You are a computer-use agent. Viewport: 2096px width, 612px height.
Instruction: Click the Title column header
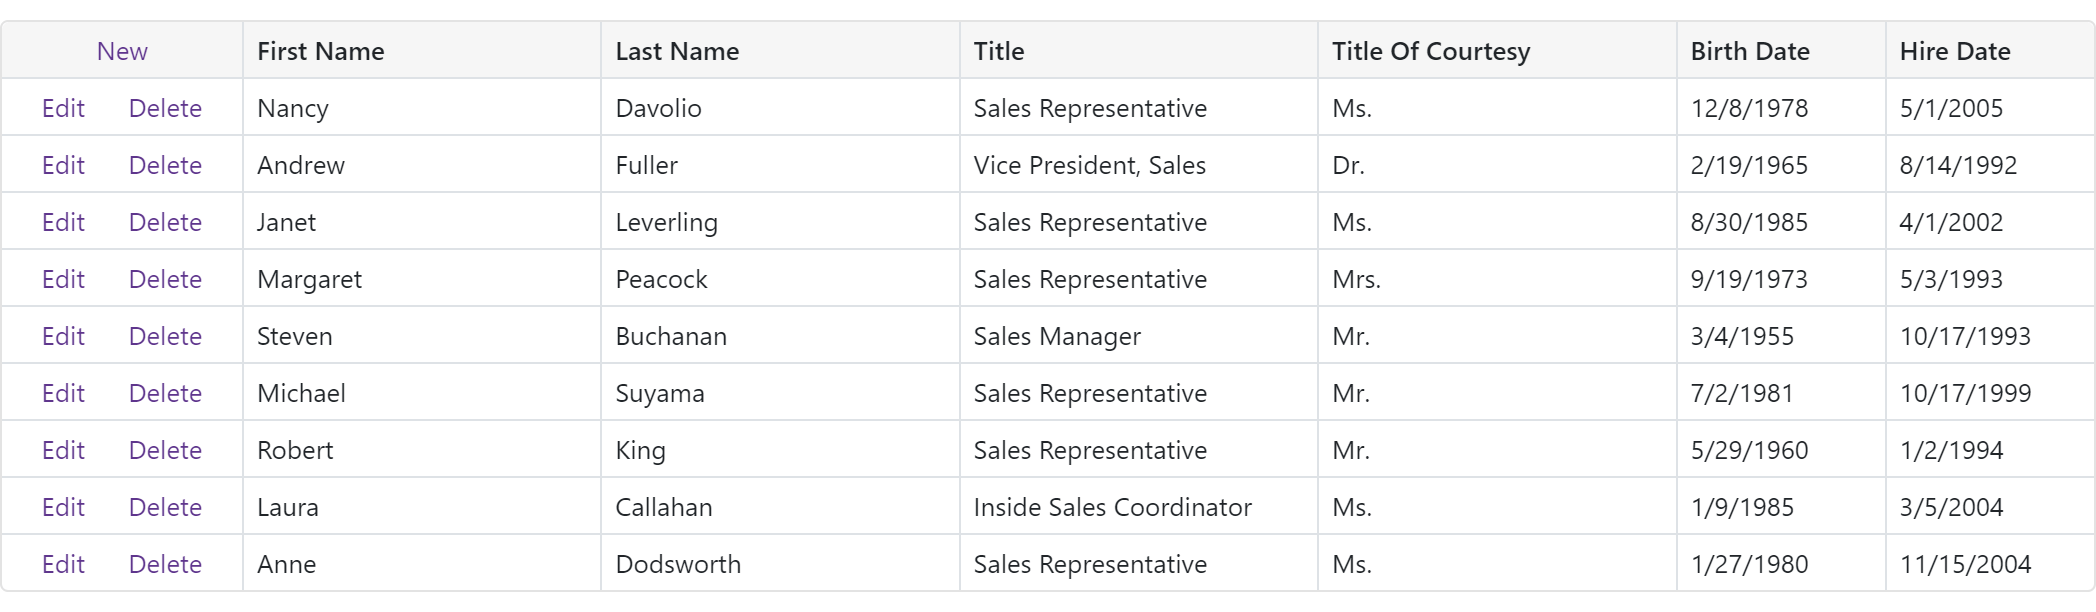click(999, 50)
